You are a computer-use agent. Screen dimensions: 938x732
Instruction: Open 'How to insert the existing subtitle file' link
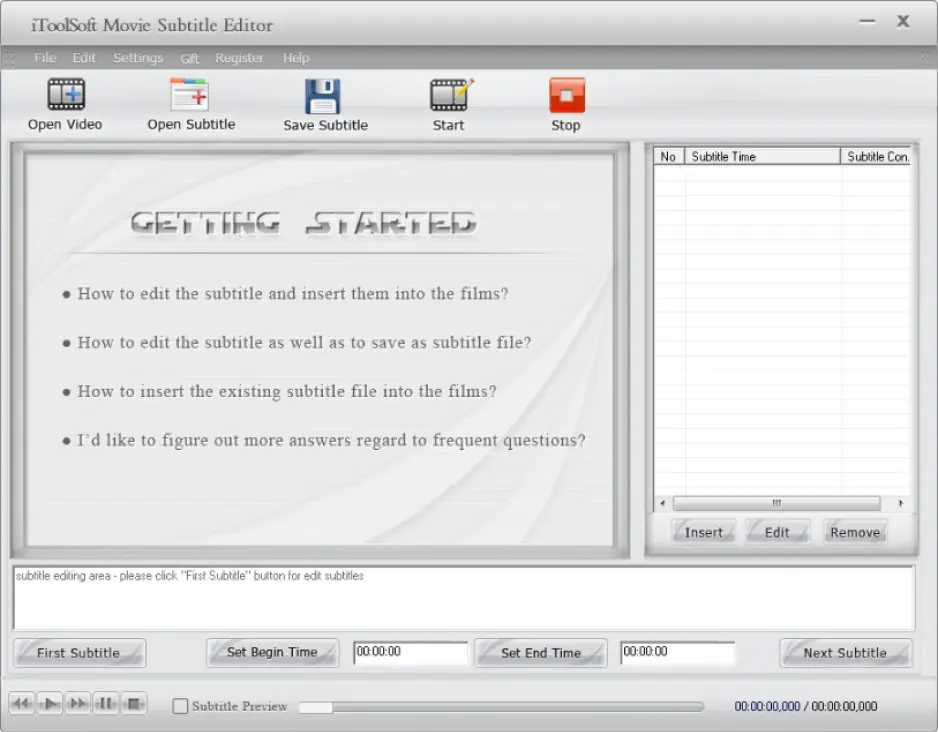point(287,391)
